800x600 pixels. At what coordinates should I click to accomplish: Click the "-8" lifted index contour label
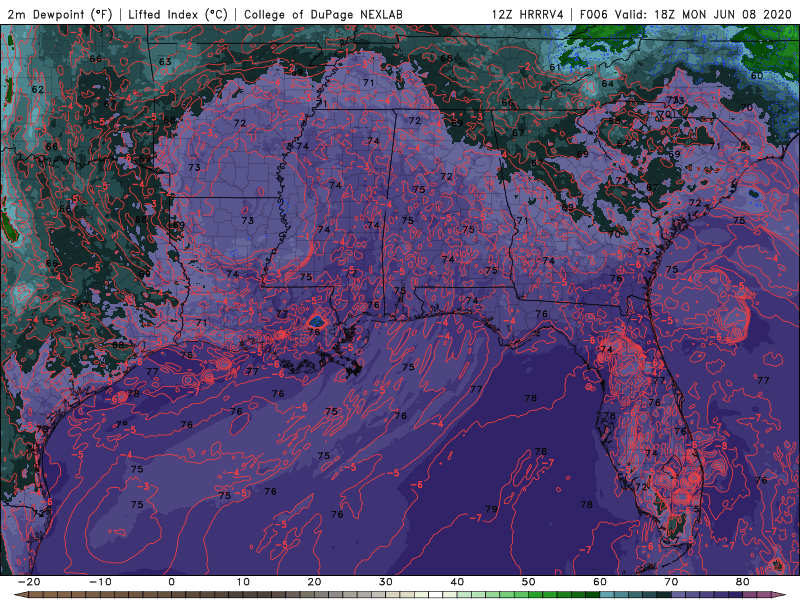pyautogui.click(x=721, y=445)
